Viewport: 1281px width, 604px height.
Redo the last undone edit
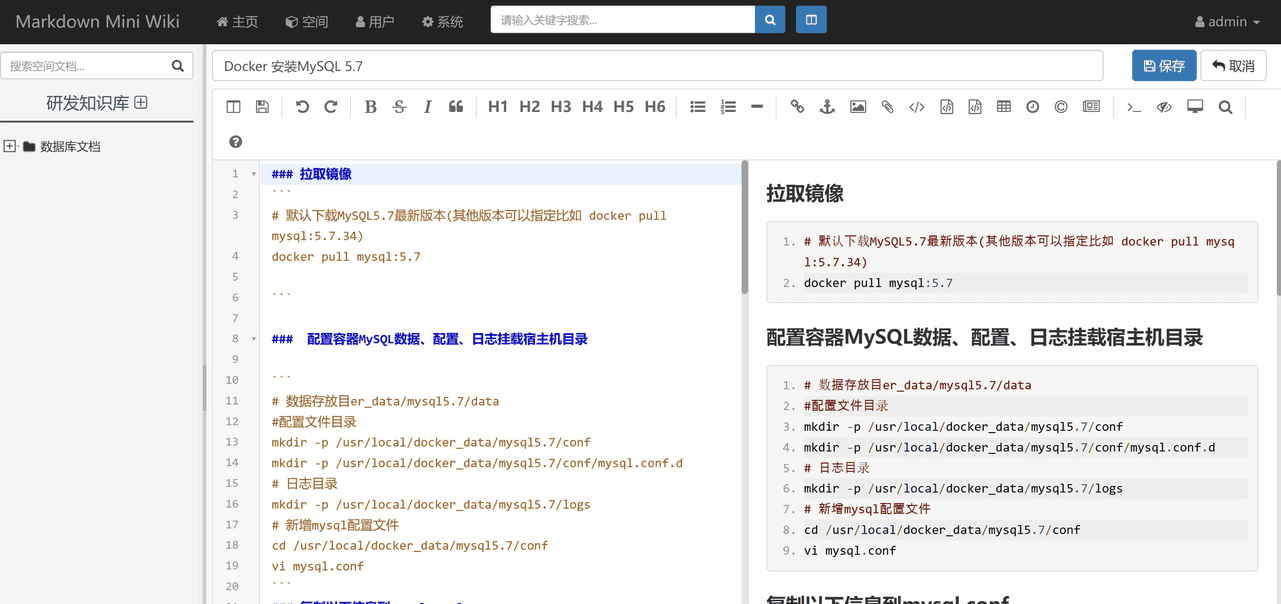tap(331, 107)
